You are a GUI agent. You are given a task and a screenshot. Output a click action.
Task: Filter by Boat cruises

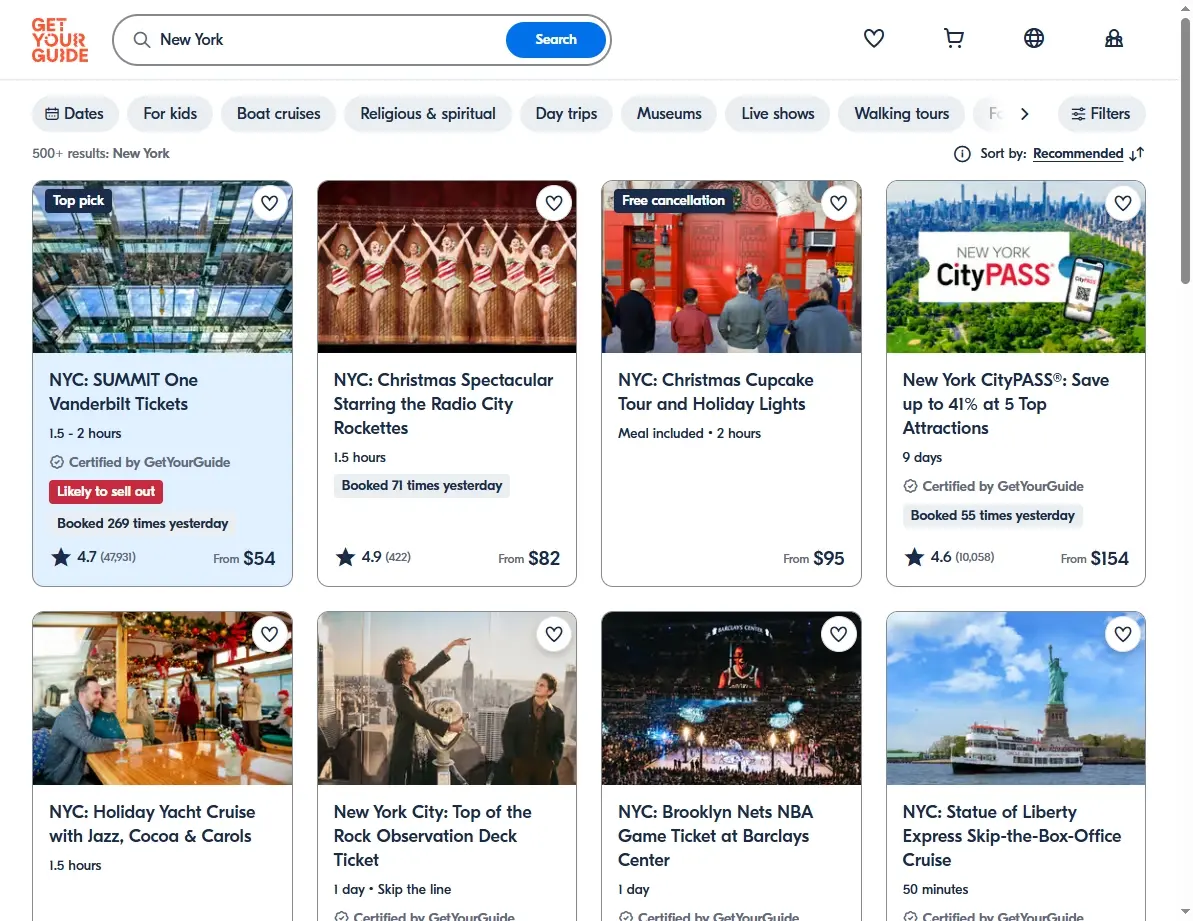click(278, 114)
